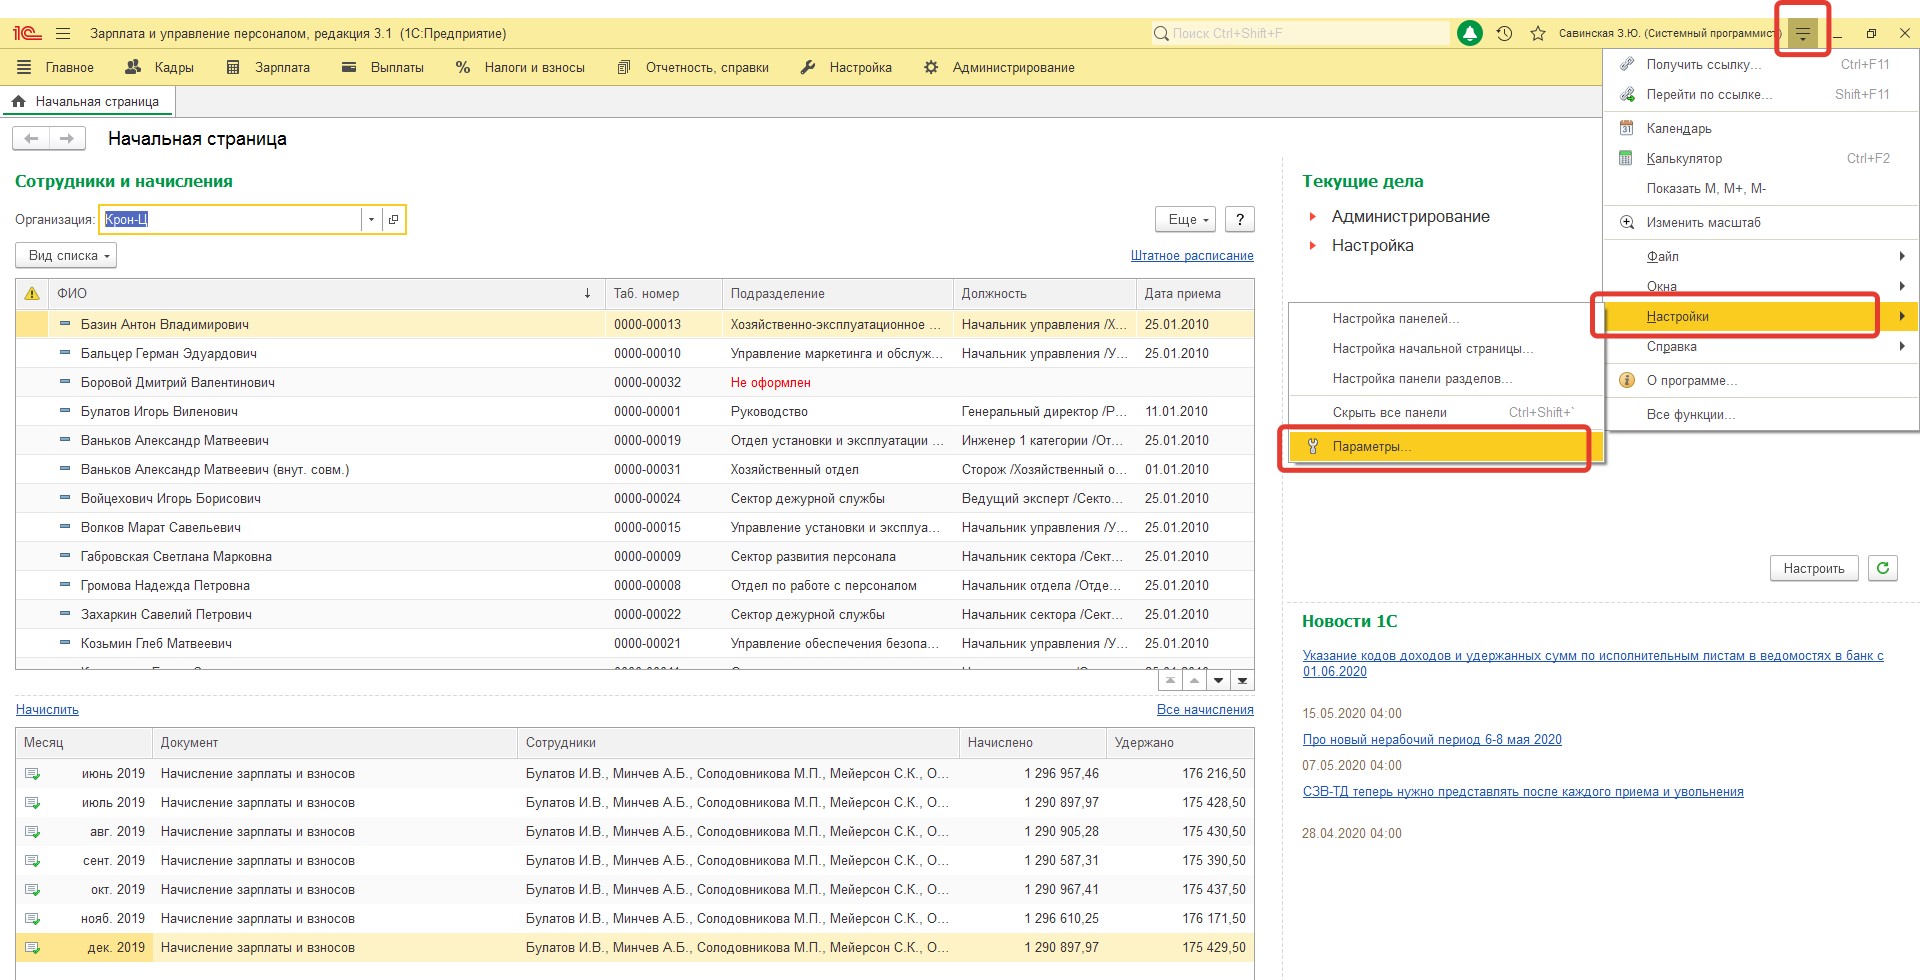The height and width of the screenshot is (980, 1920).
Task: Click Получить ссылку menu entry
Action: [x=1761, y=64]
